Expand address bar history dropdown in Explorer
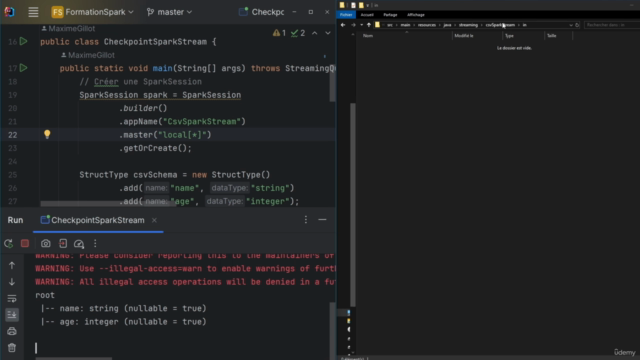 [571, 25]
